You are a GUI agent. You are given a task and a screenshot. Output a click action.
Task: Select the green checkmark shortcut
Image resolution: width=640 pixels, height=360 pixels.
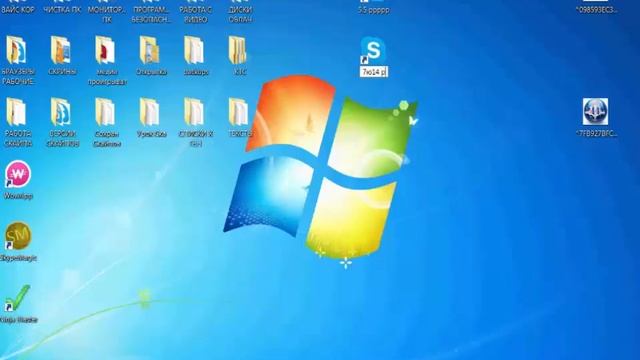tap(17, 298)
